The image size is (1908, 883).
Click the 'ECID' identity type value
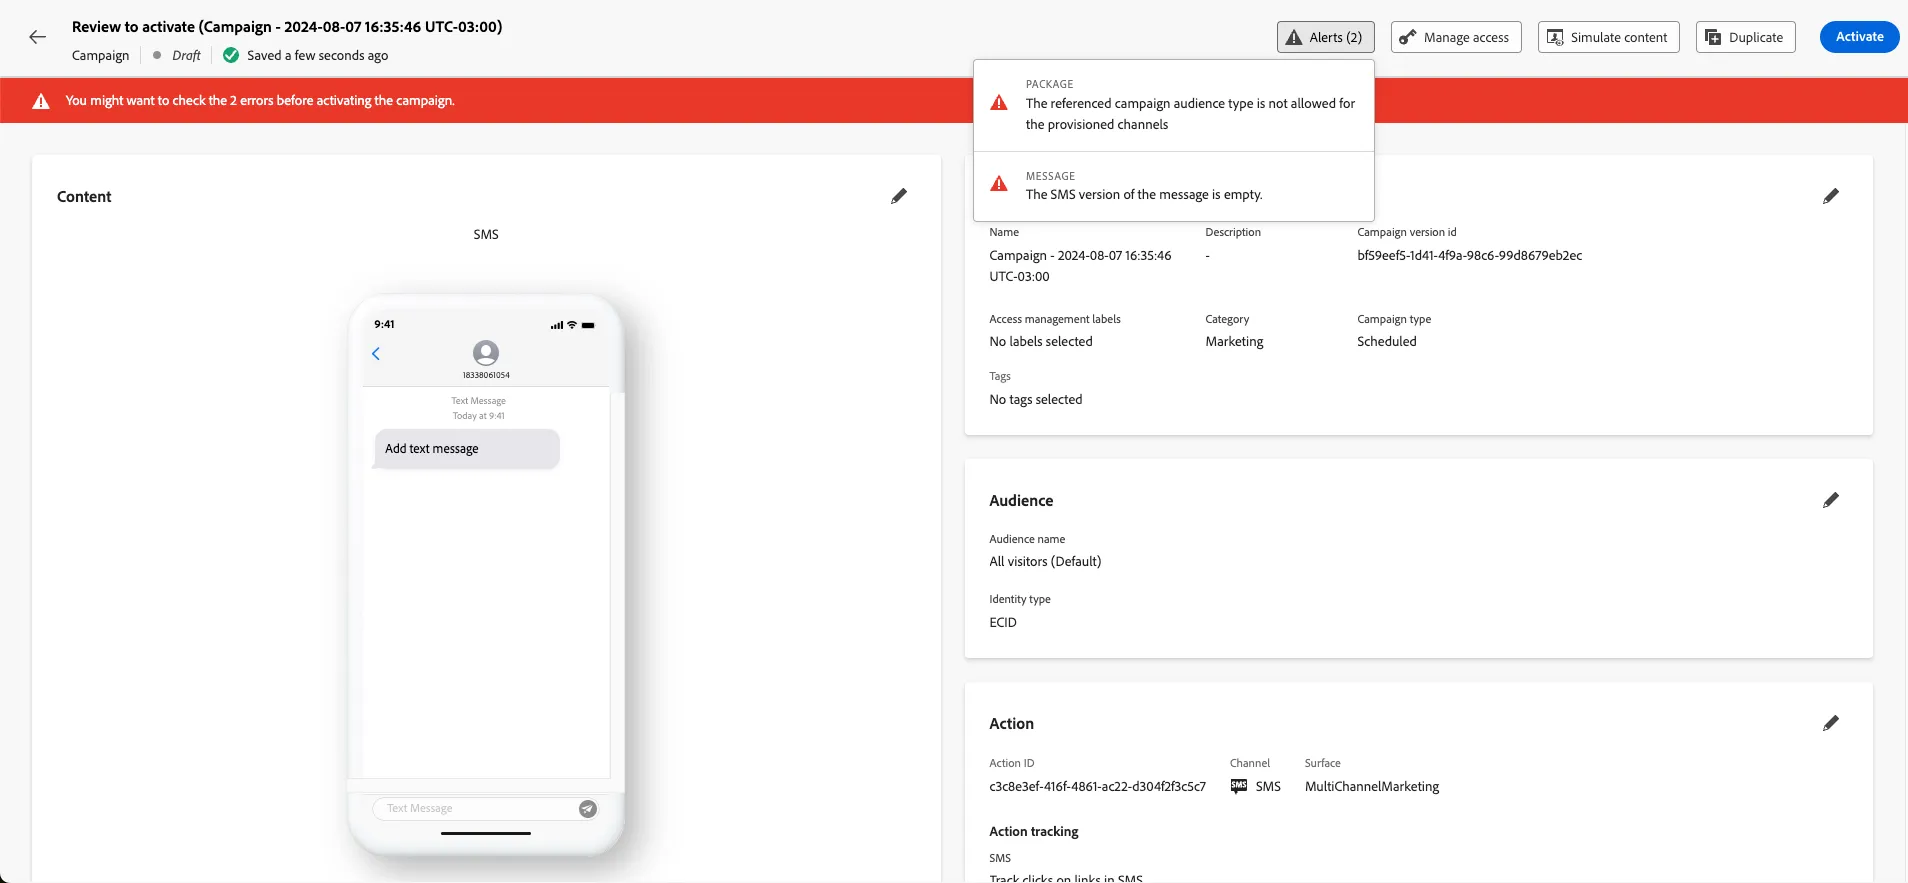click(1003, 623)
